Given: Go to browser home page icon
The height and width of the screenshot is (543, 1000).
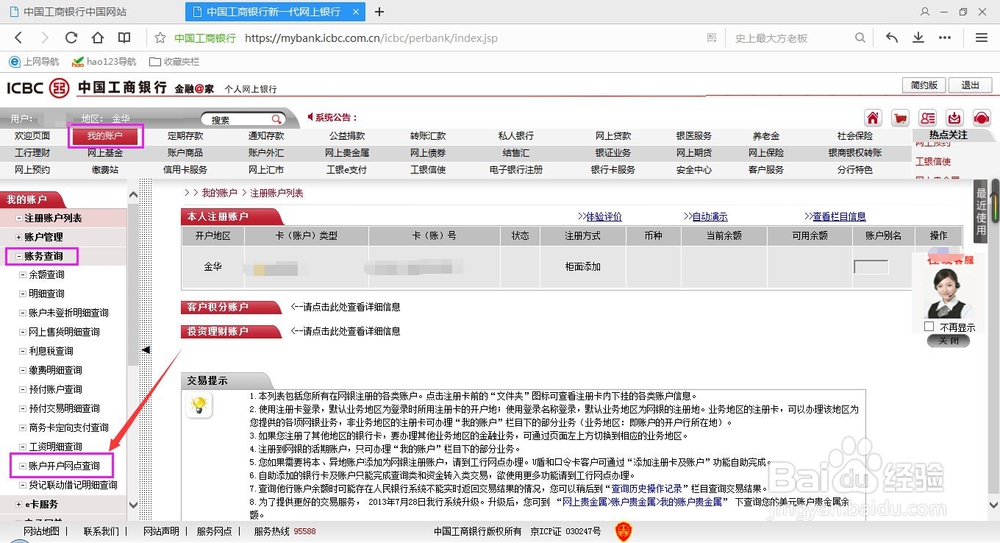Looking at the screenshot, I should click(98, 38).
